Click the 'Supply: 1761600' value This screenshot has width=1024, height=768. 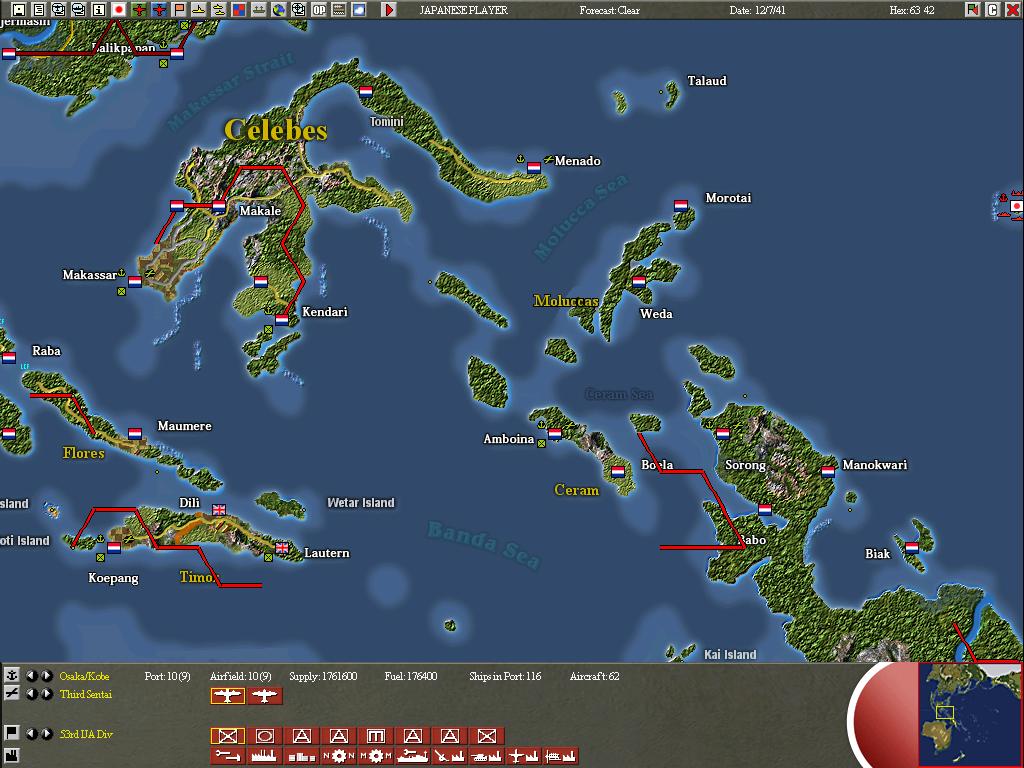[x=323, y=676]
